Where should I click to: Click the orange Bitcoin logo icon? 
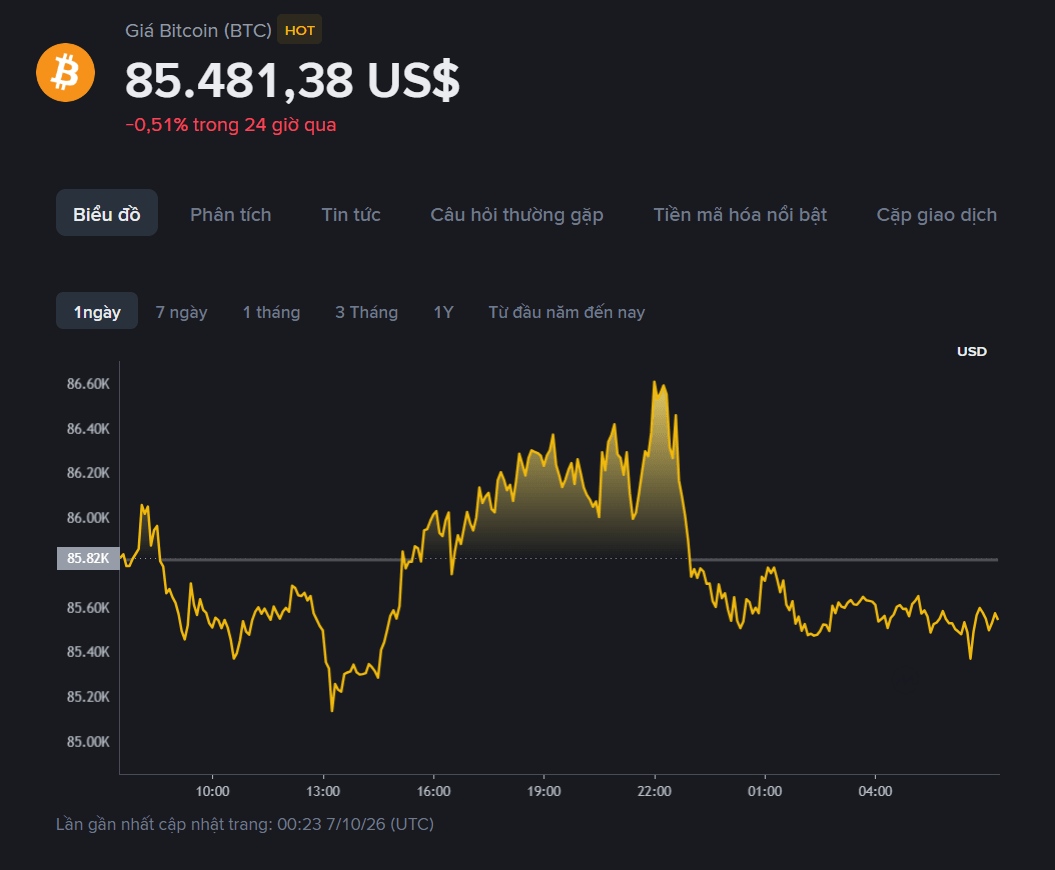[x=65, y=73]
